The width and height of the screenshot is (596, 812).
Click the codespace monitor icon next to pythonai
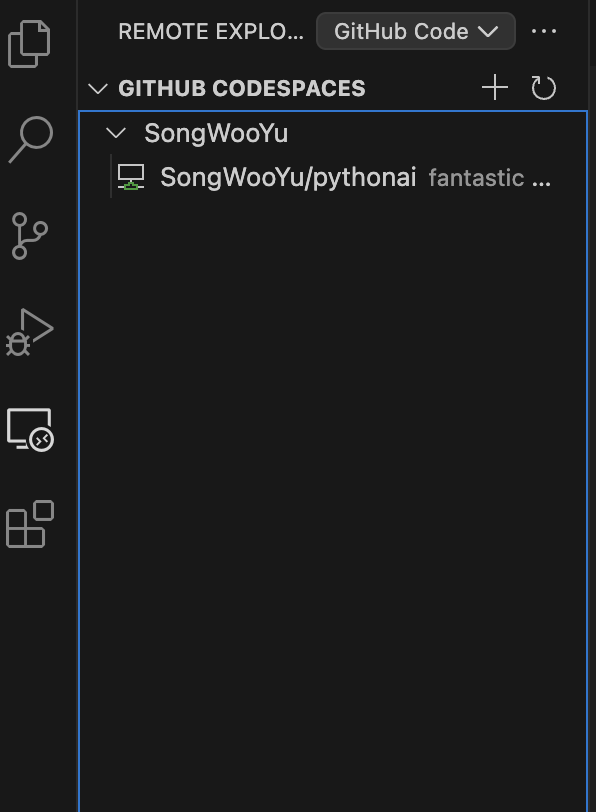[132, 178]
